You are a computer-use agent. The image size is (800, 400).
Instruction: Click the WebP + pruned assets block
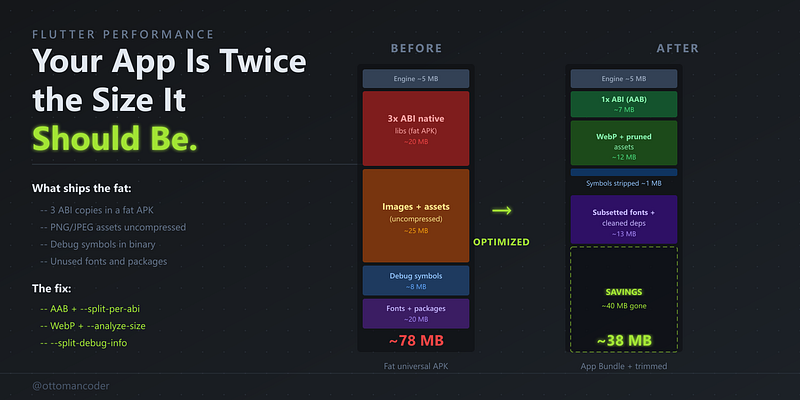pos(624,143)
